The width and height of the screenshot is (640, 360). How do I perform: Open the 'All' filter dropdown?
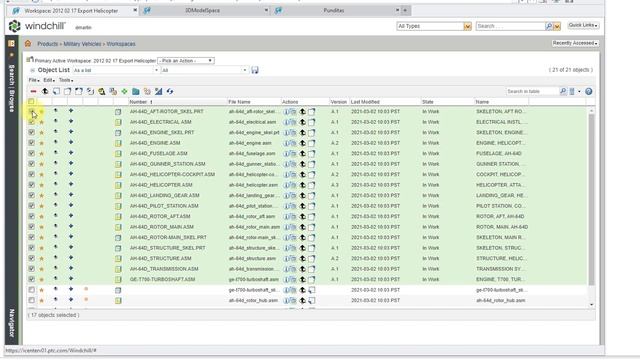click(204, 70)
